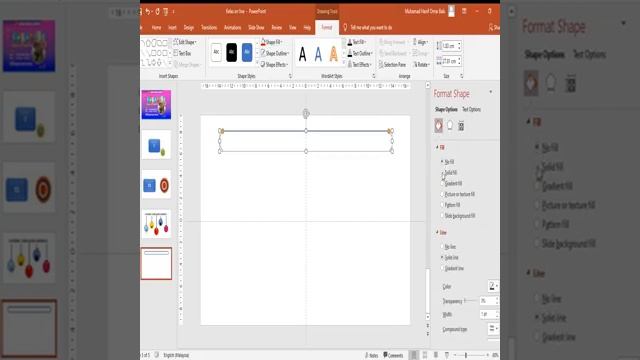Open the Compound type dropdown
This screenshot has width=640, height=360.
tap(493, 329)
